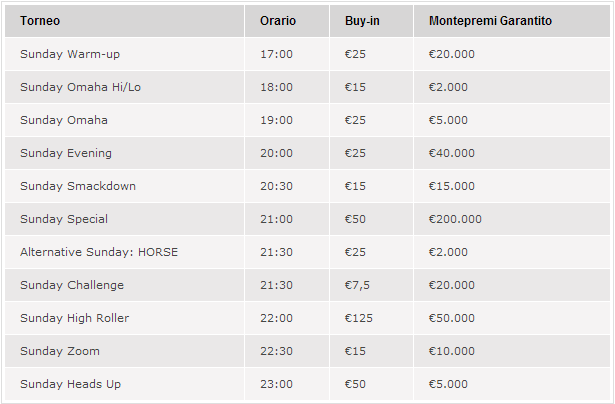Select Alternative Sunday: HORSE tournament name

pos(99,252)
